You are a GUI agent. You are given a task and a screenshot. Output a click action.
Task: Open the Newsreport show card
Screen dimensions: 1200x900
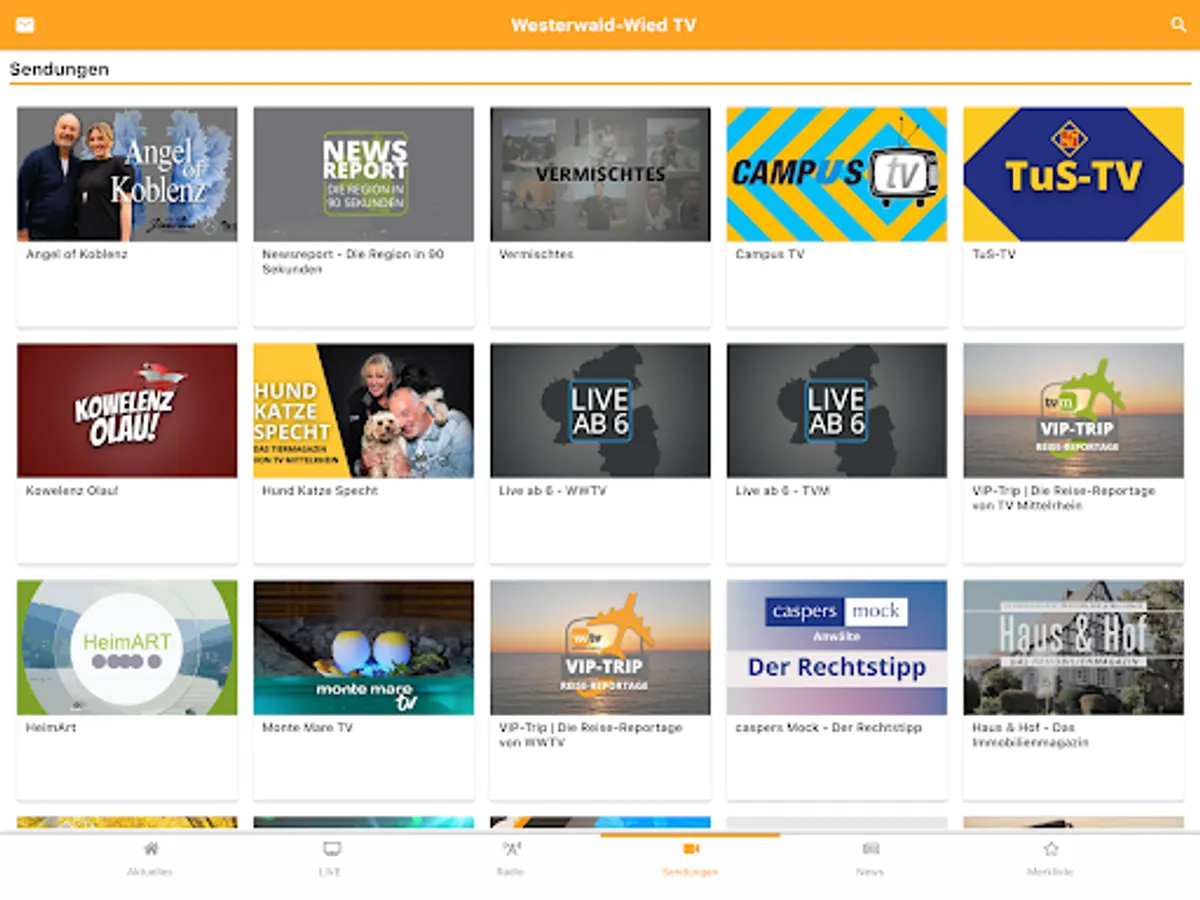coord(364,216)
